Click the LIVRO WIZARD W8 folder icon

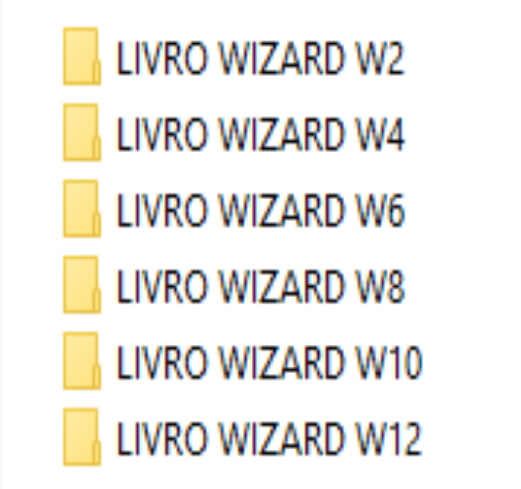(x=82, y=285)
